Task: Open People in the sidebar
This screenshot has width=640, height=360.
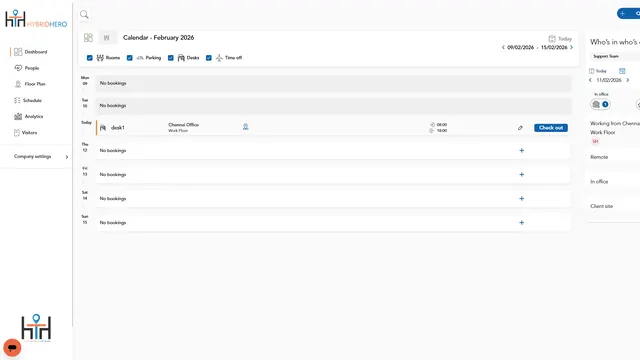Action: click(27, 68)
